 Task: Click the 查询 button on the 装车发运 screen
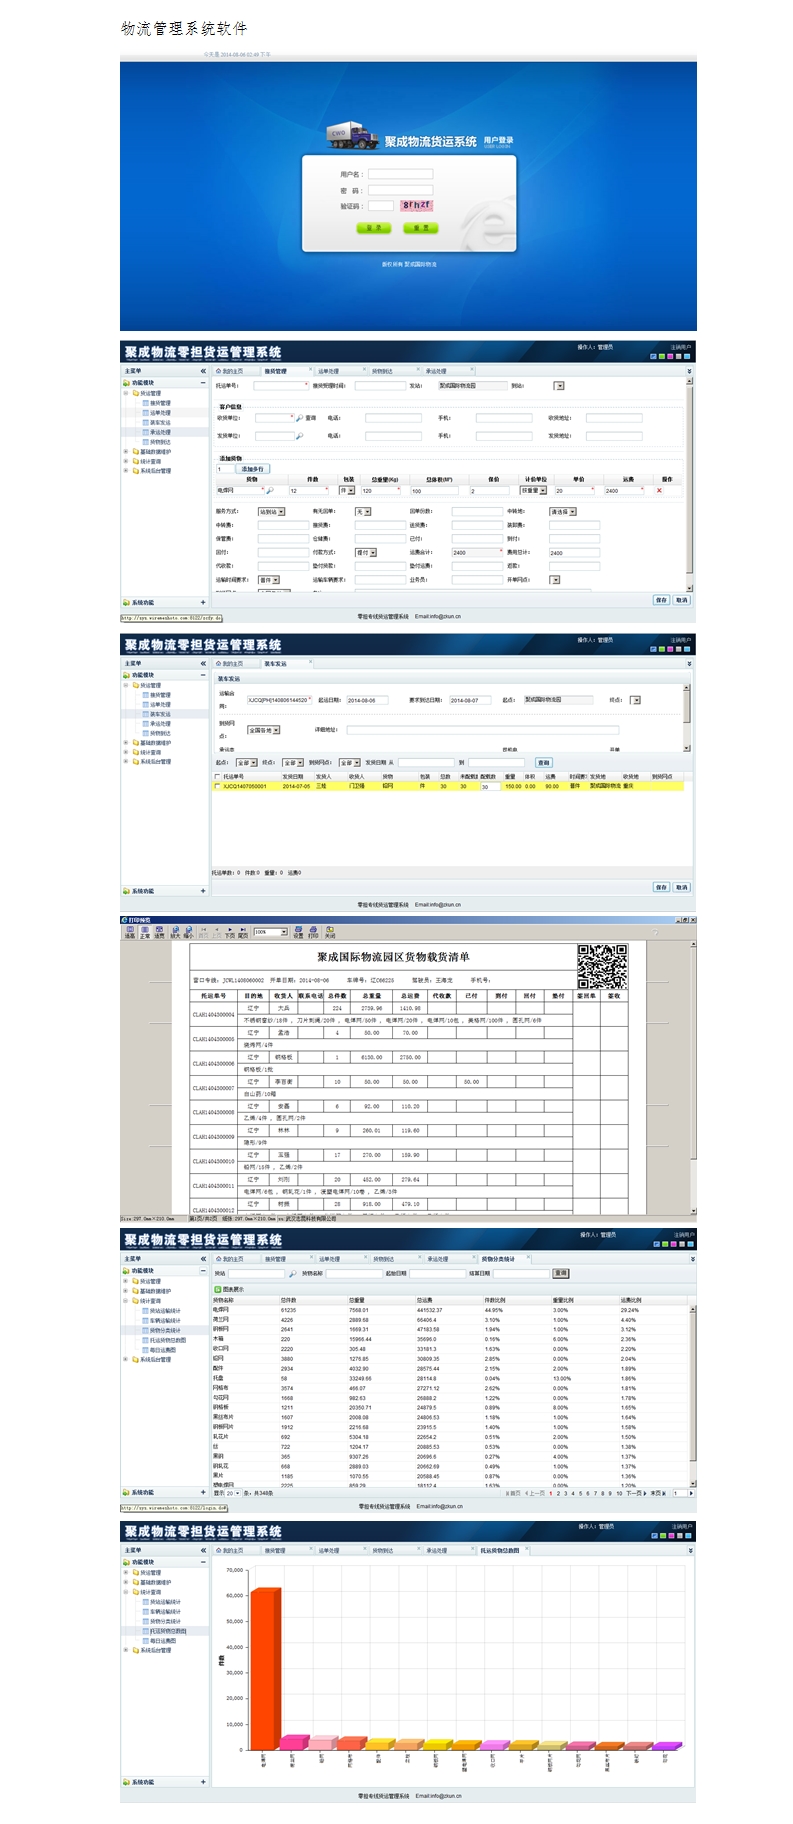pyautogui.click(x=543, y=763)
